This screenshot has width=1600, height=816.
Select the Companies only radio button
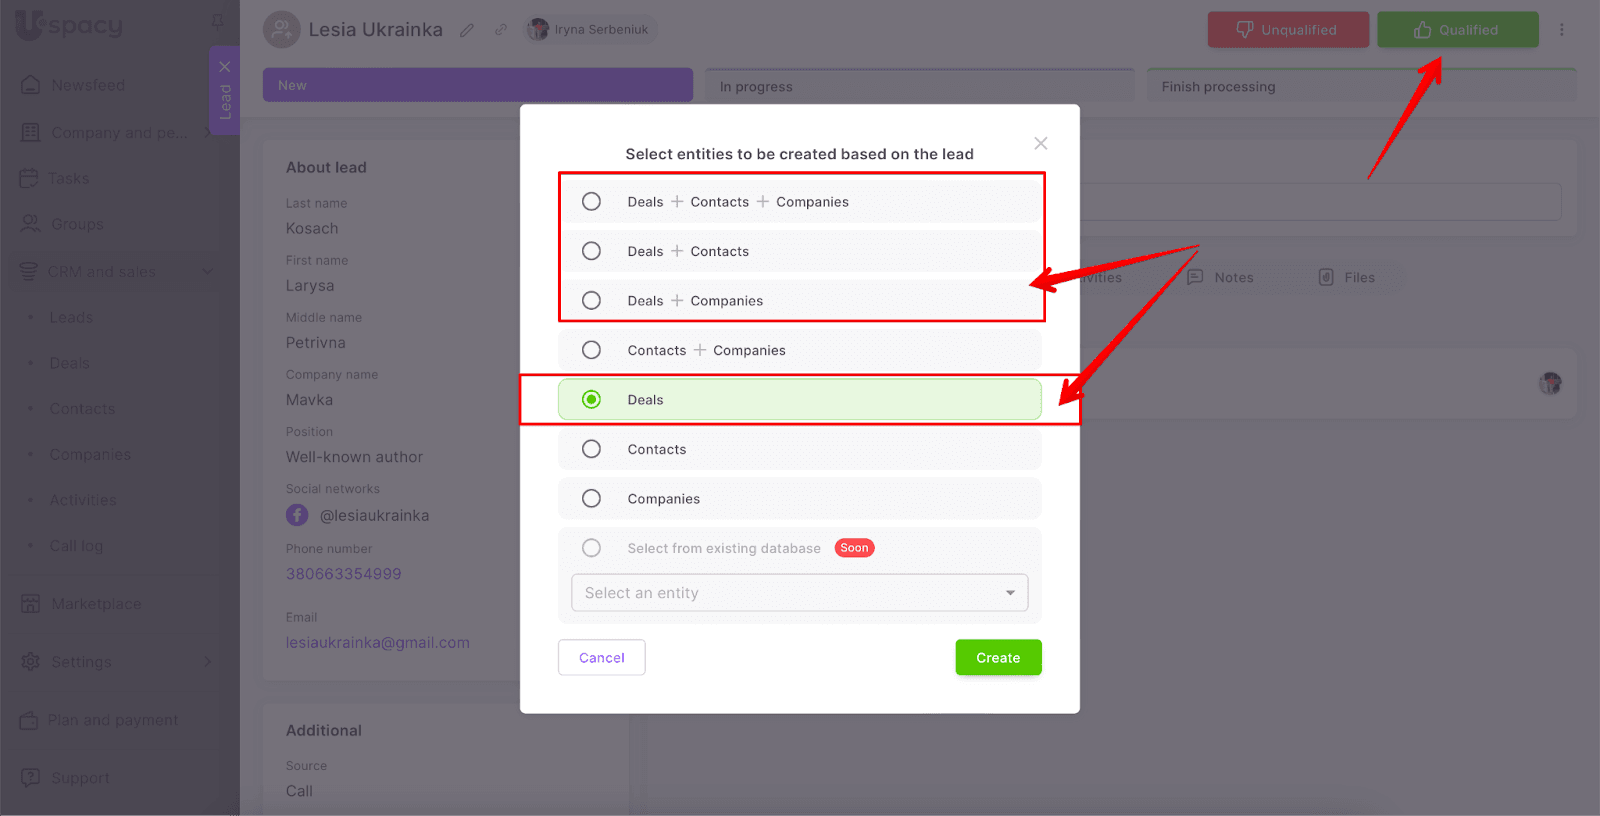coord(592,499)
